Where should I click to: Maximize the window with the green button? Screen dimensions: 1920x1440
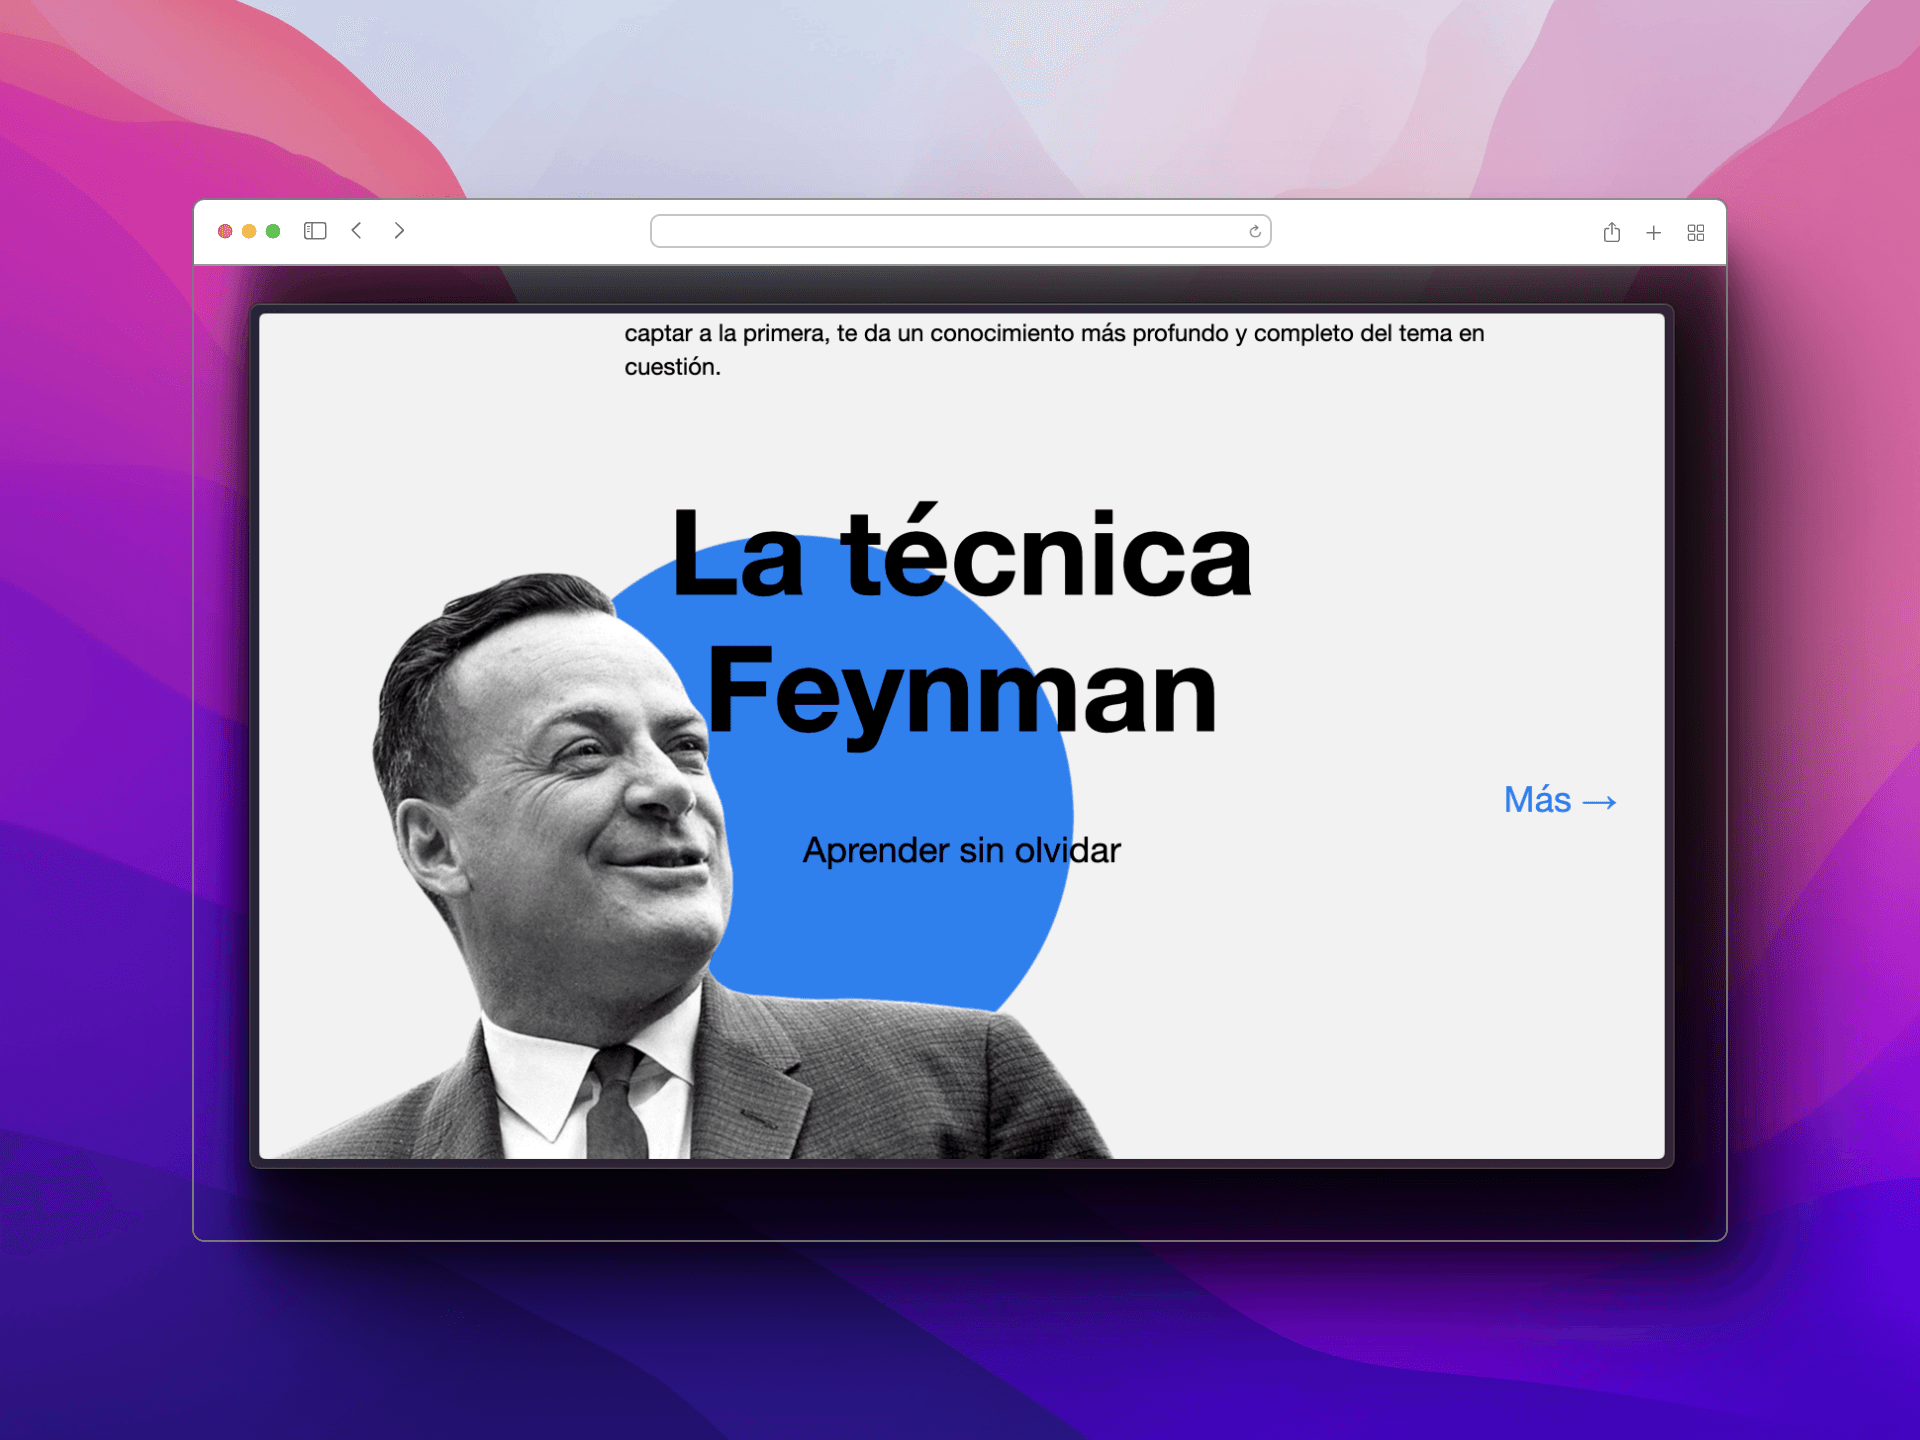tap(273, 231)
